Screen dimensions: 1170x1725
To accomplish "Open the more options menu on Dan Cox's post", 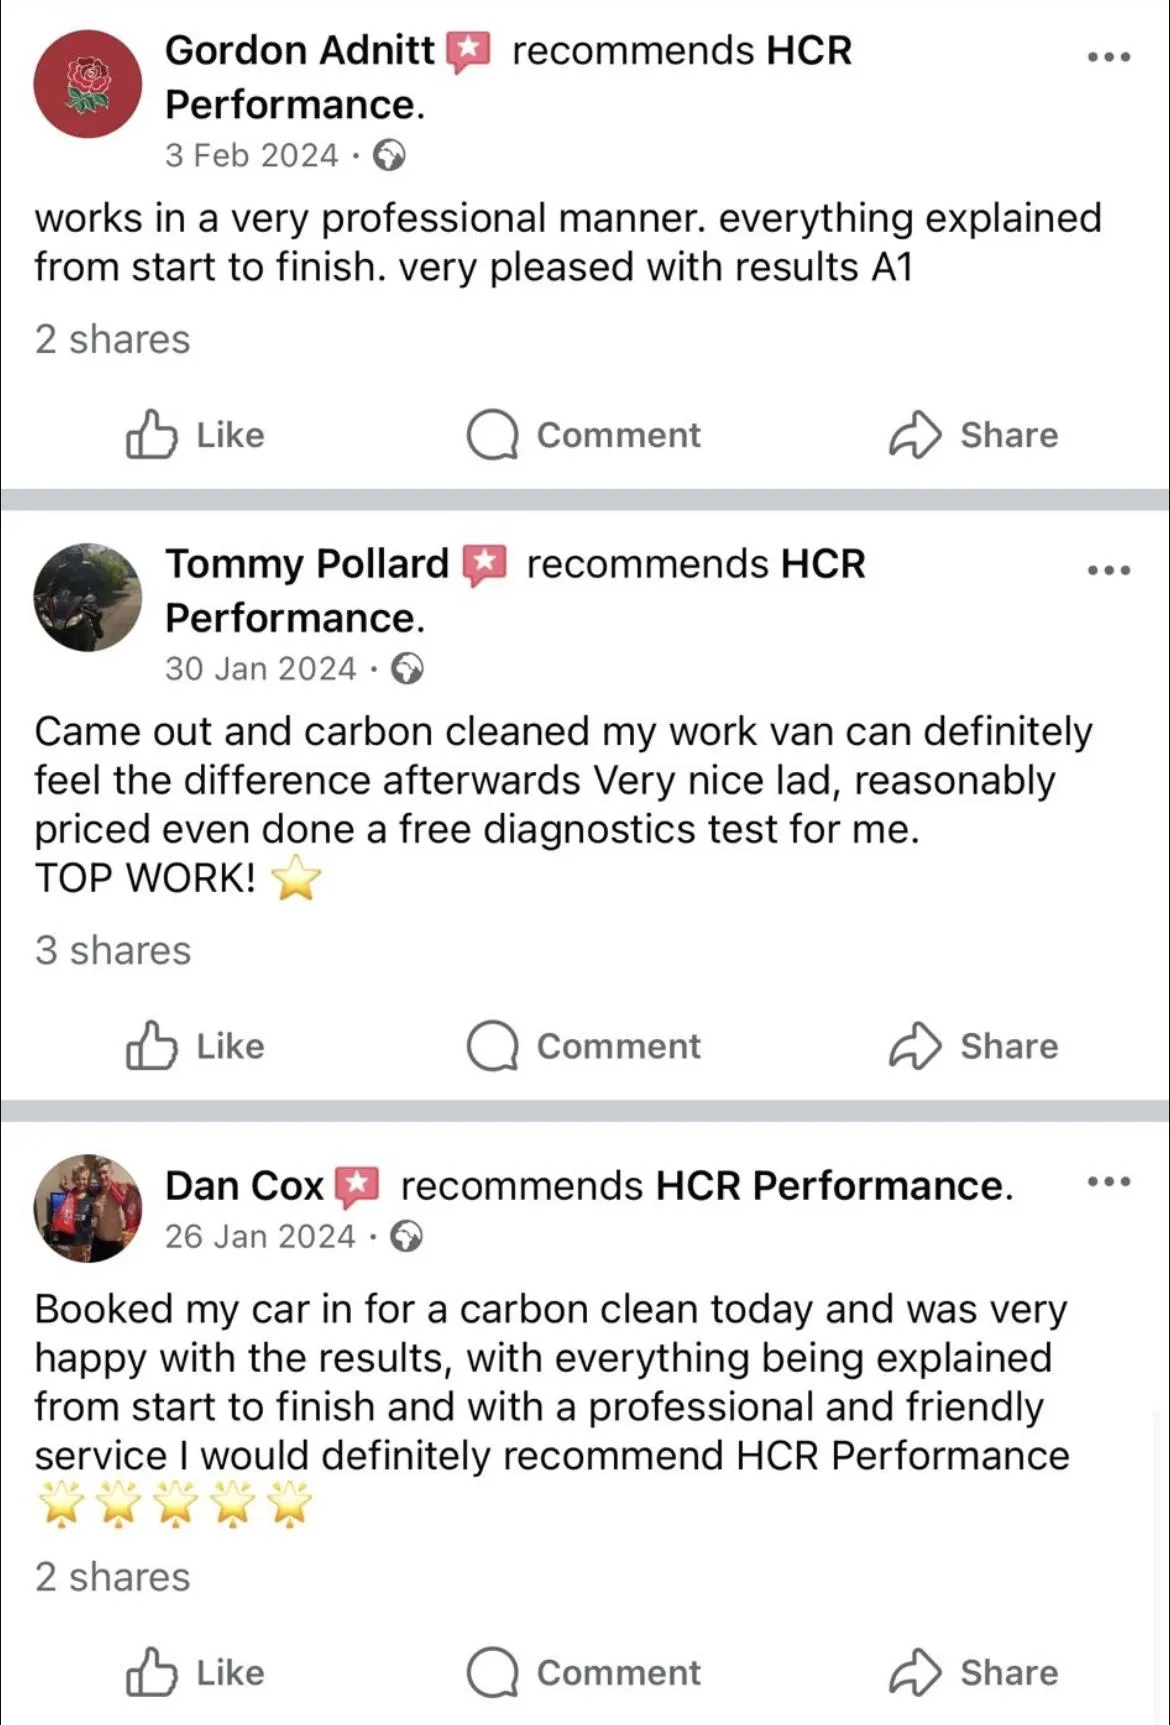I will 1109,1181.
